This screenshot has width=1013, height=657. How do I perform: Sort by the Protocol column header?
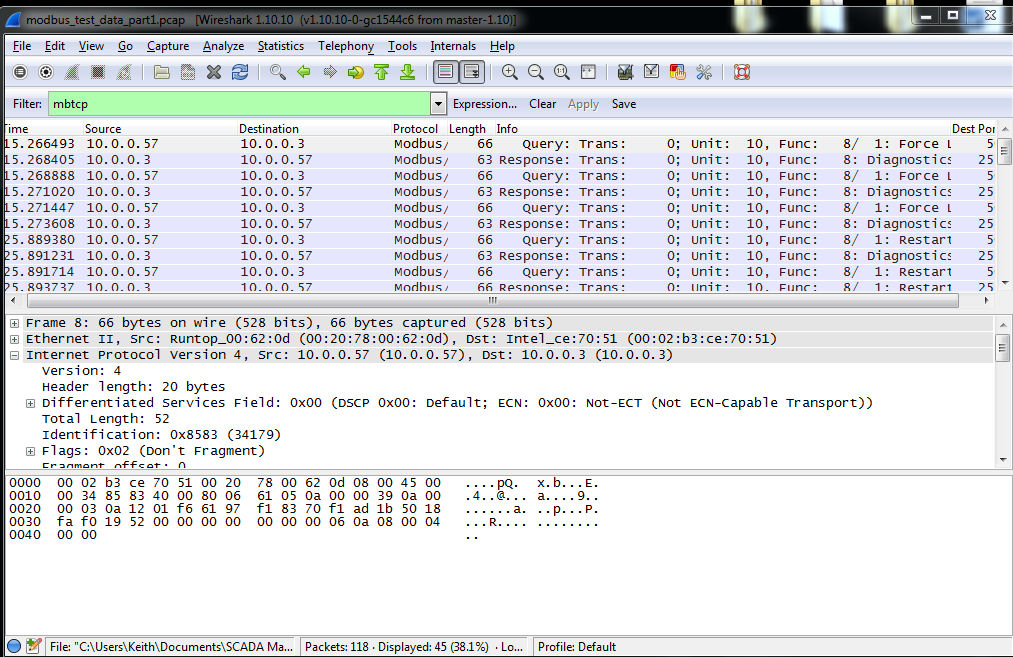pyautogui.click(x=419, y=129)
